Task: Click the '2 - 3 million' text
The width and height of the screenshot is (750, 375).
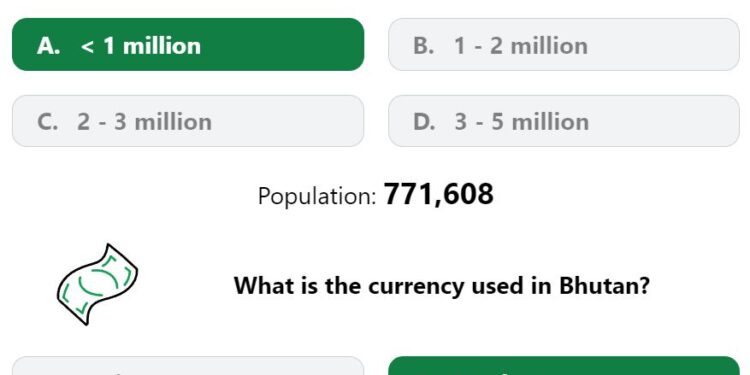Action: pos(144,122)
